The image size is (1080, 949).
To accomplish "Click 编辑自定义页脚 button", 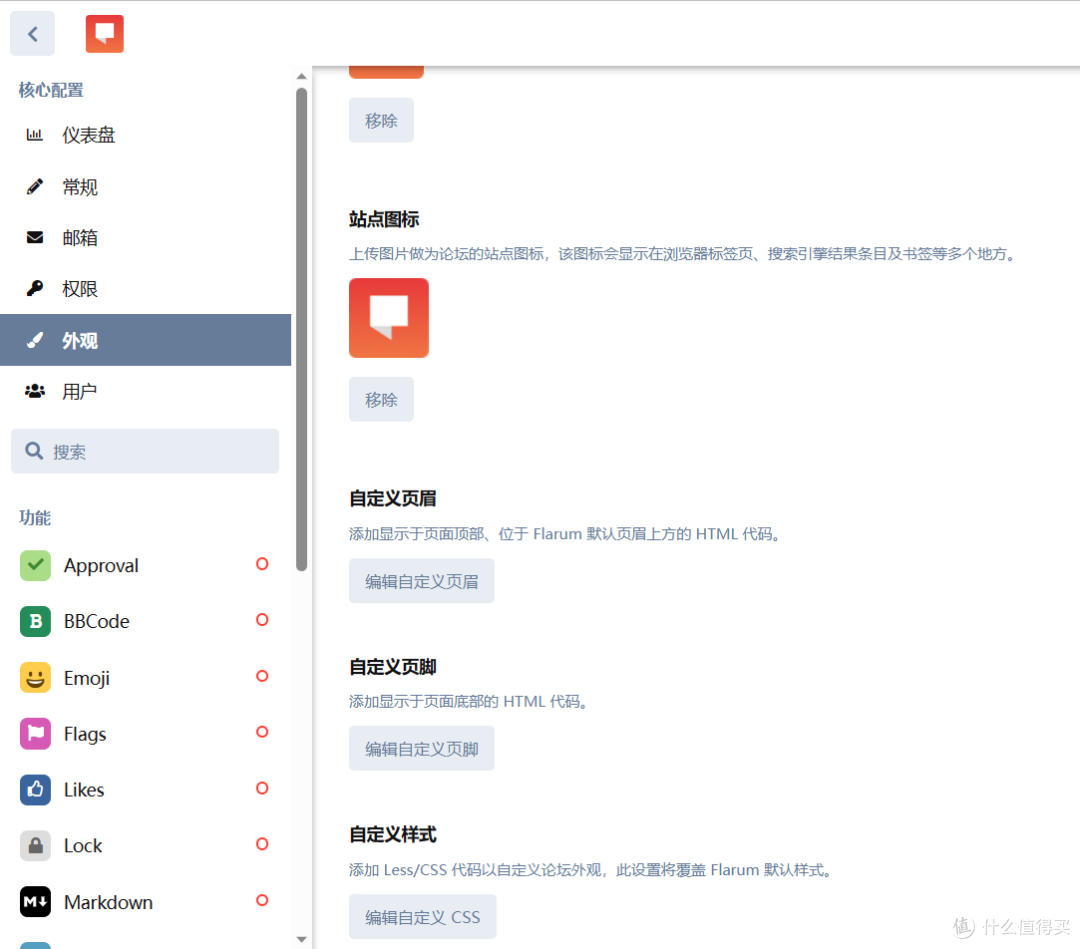I will pyautogui.click(x=422, y=749).
